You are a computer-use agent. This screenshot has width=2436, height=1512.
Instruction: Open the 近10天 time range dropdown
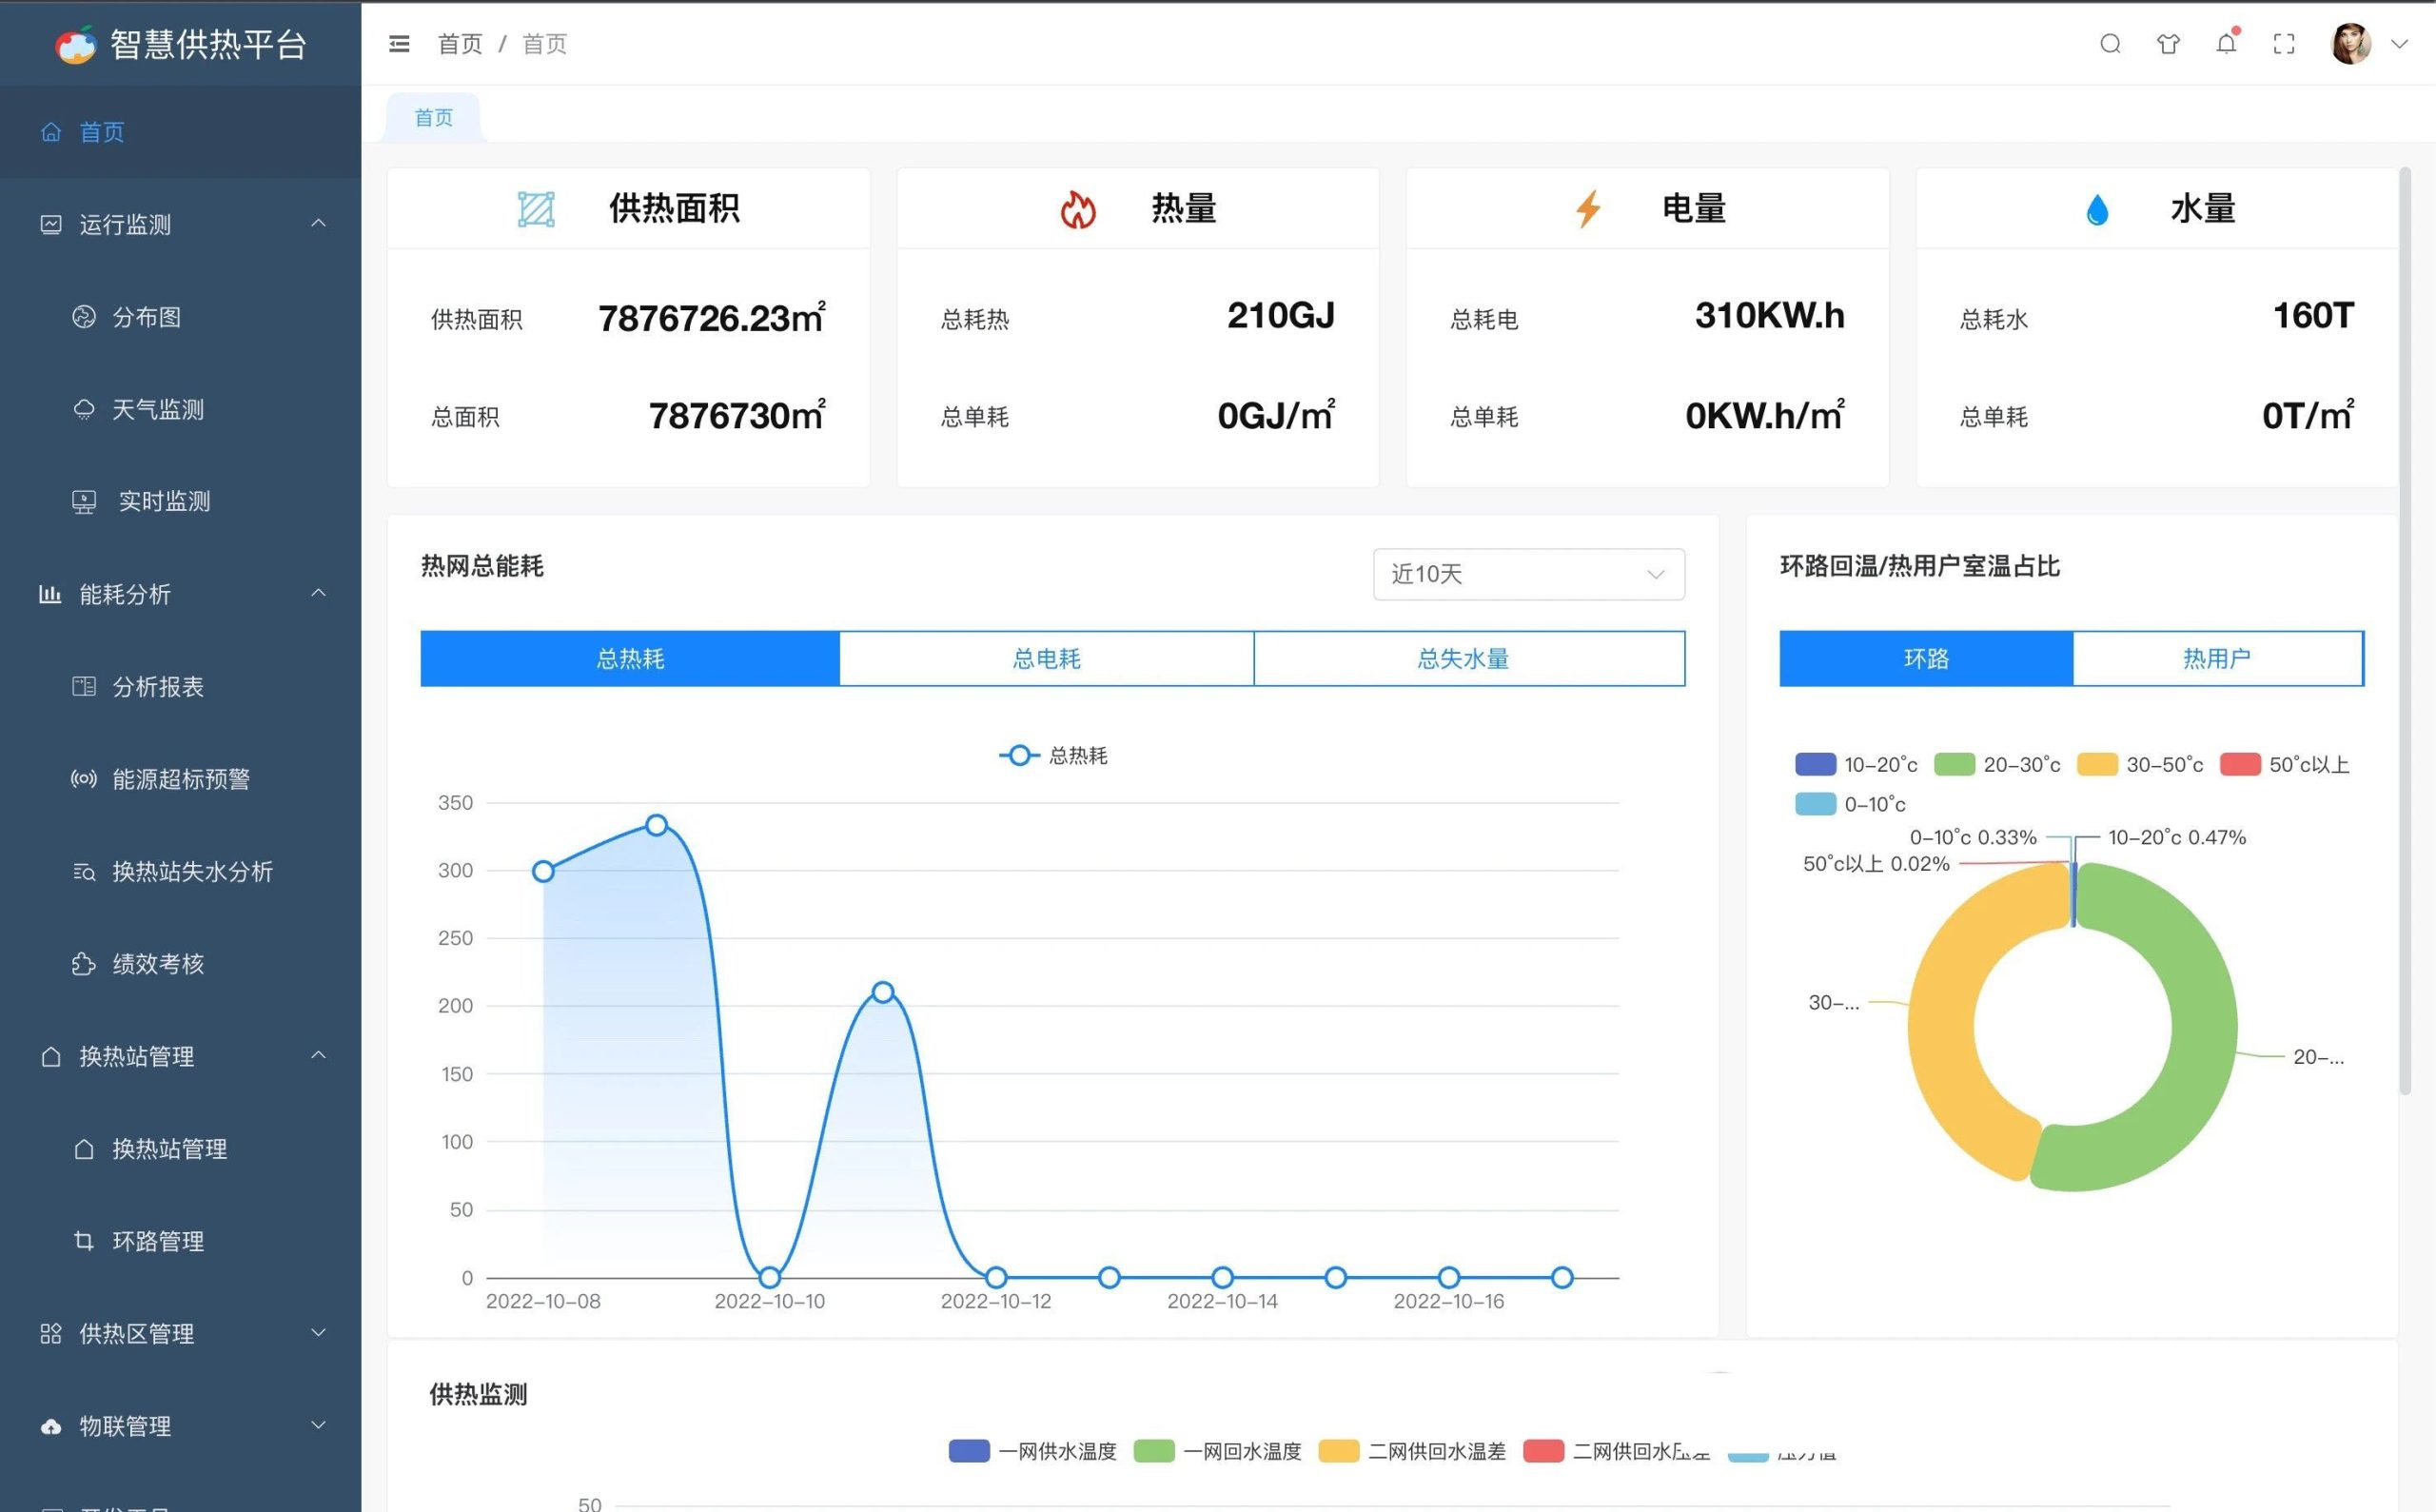point(1528,574)
